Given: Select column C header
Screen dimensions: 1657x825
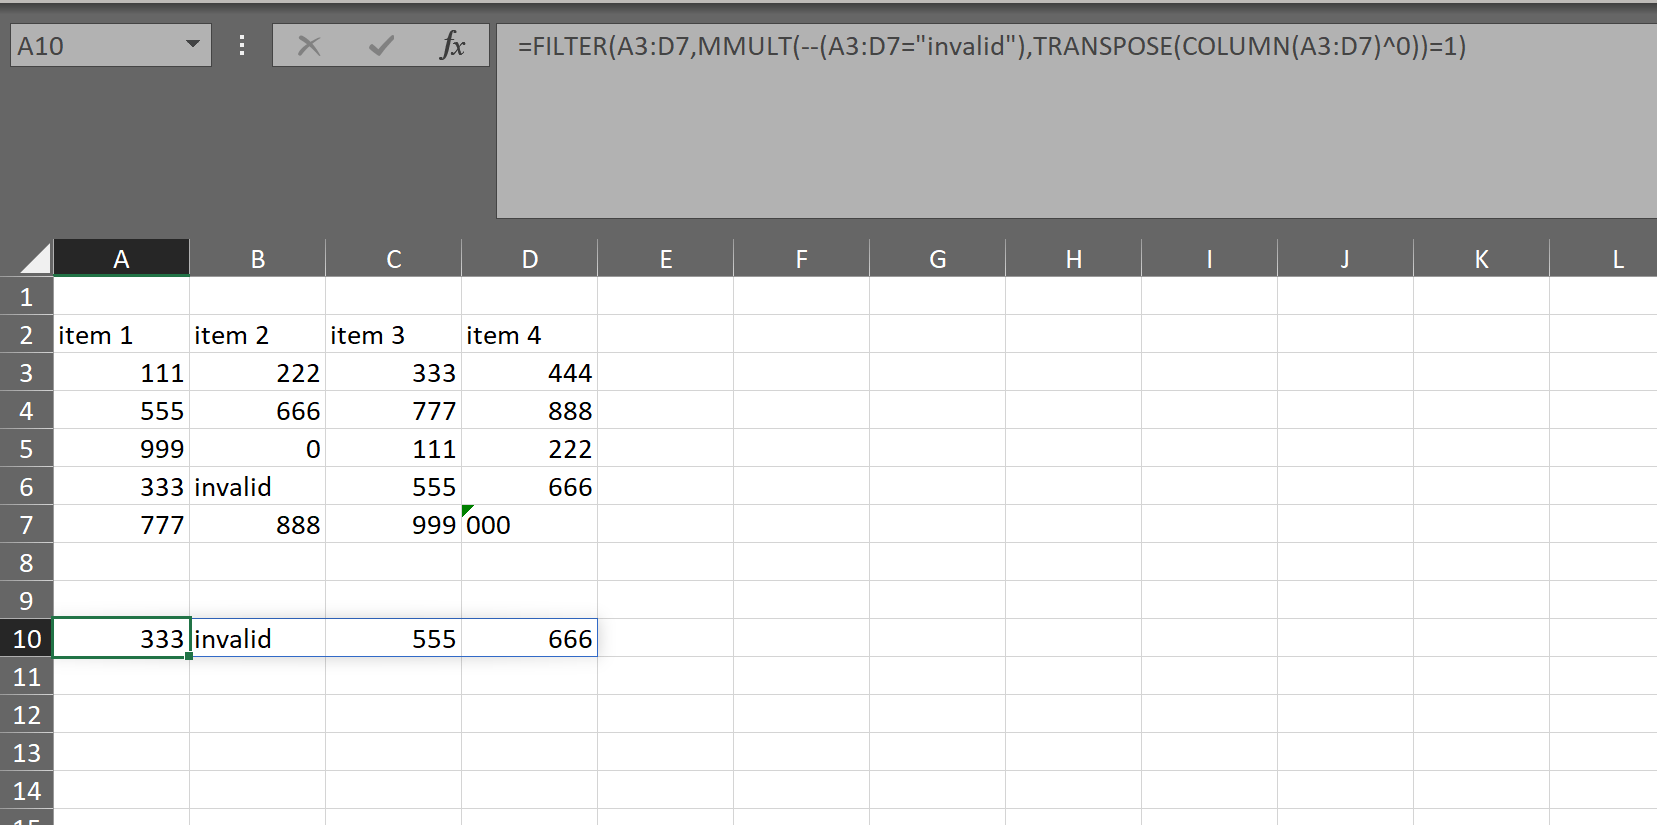Looking at the screenshot, I should click(394, 258).
